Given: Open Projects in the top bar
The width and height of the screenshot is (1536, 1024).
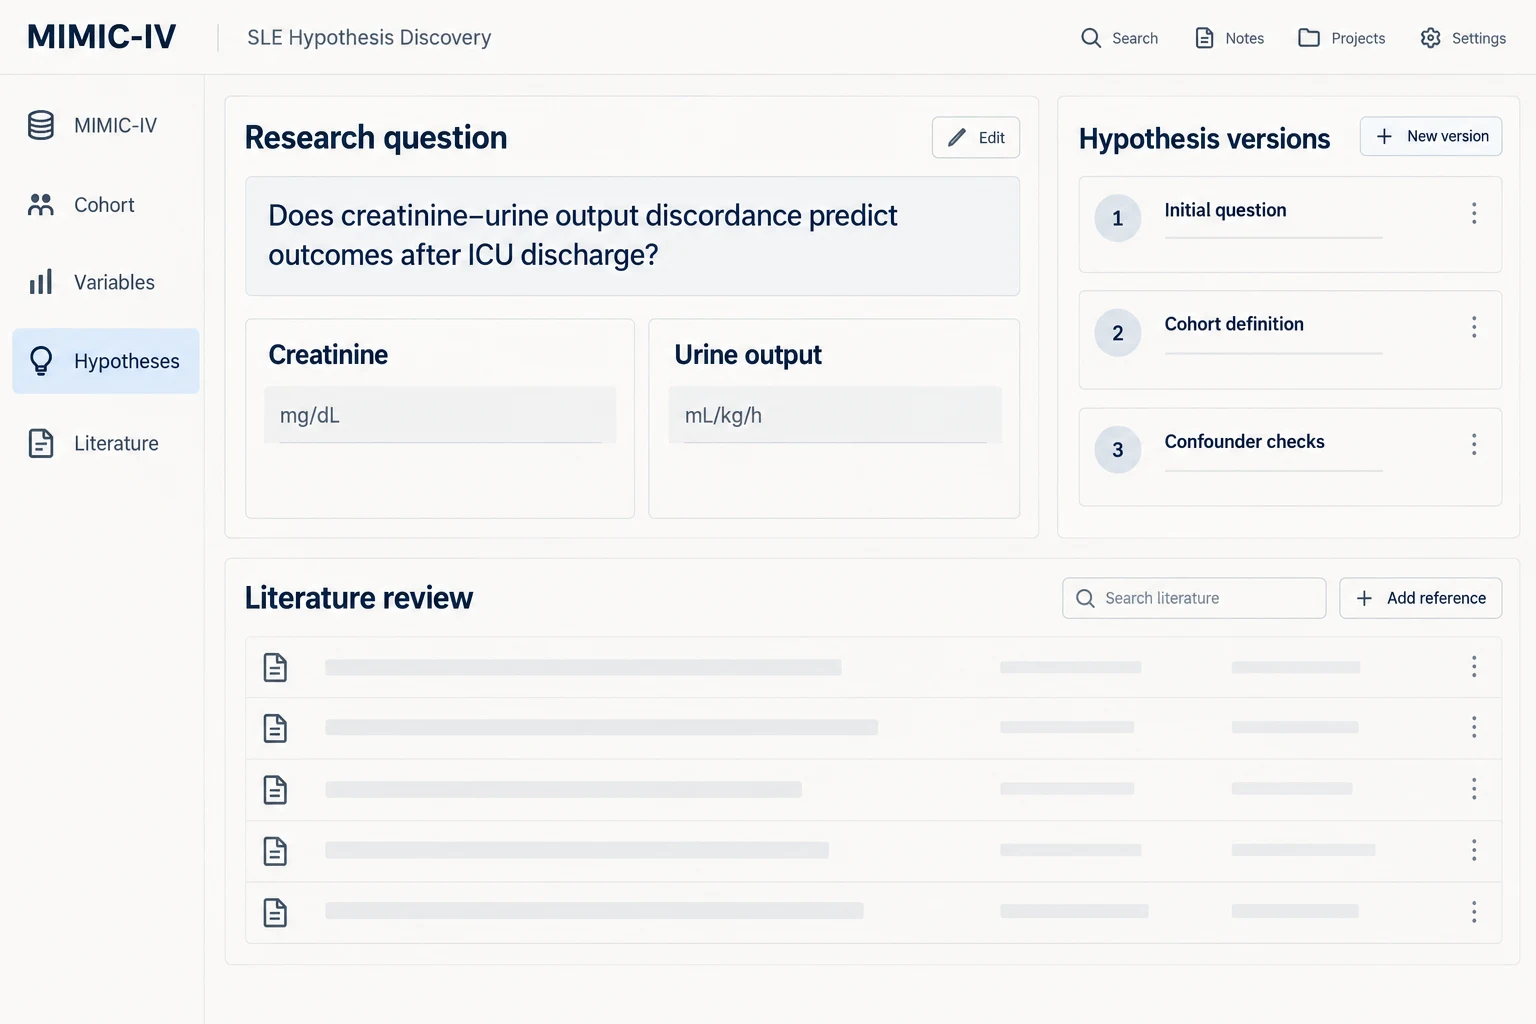Looking at the screenshot, I should tap(1342, 38).
